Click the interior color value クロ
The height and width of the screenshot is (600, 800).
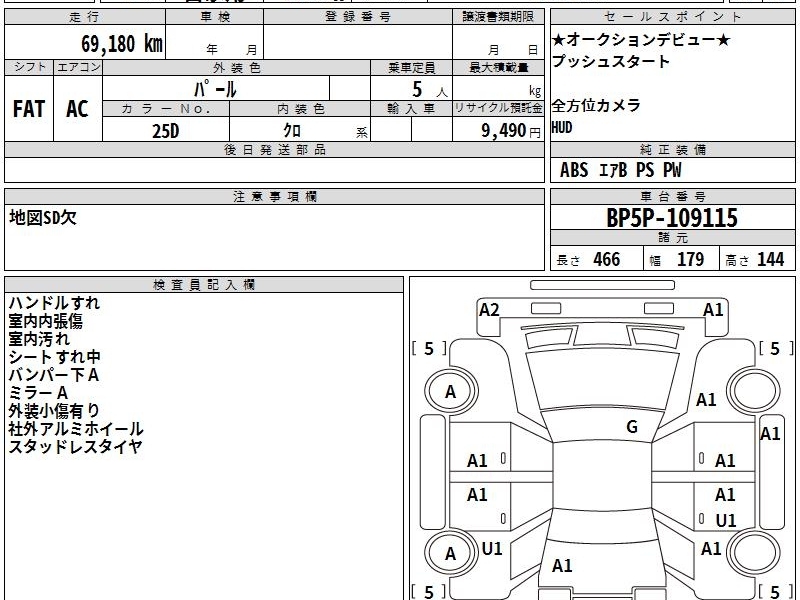[x=292, y=130]
